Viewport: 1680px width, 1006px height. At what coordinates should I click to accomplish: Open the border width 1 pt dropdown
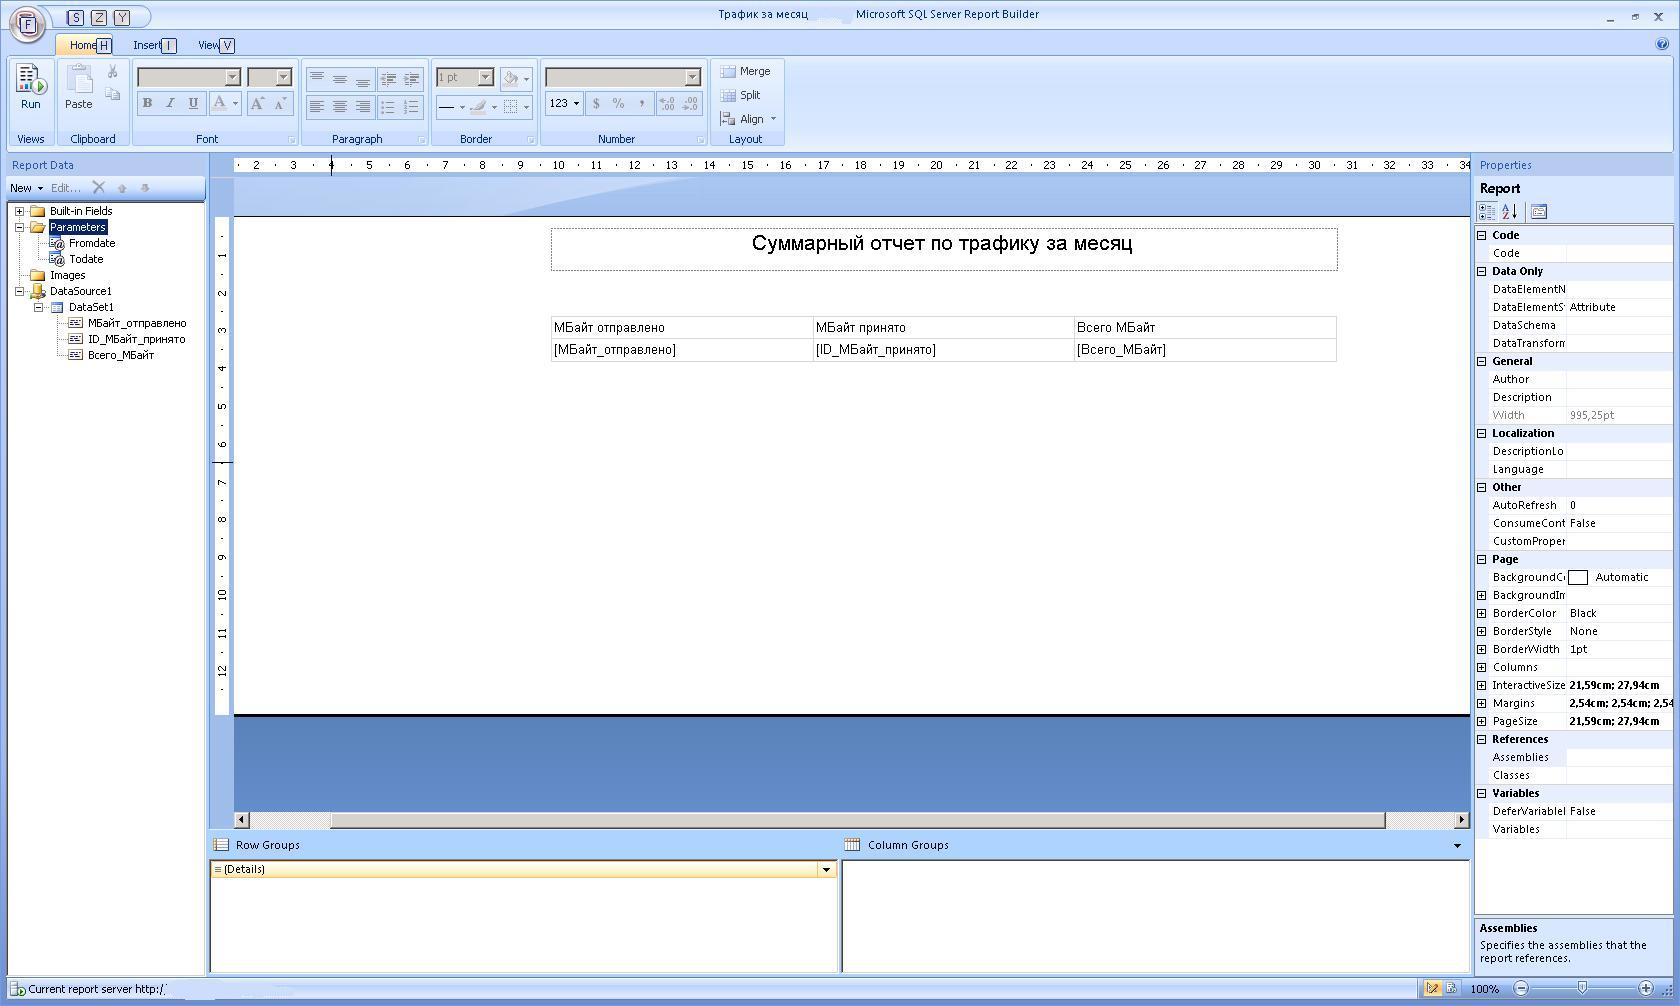[x=485, y=77]
